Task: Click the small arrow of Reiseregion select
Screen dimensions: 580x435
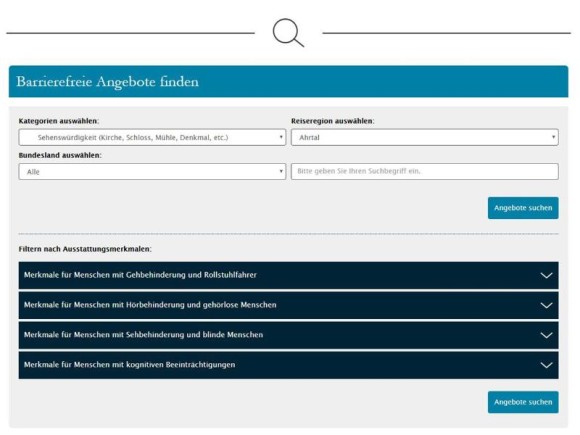Action: pos(553,137)
